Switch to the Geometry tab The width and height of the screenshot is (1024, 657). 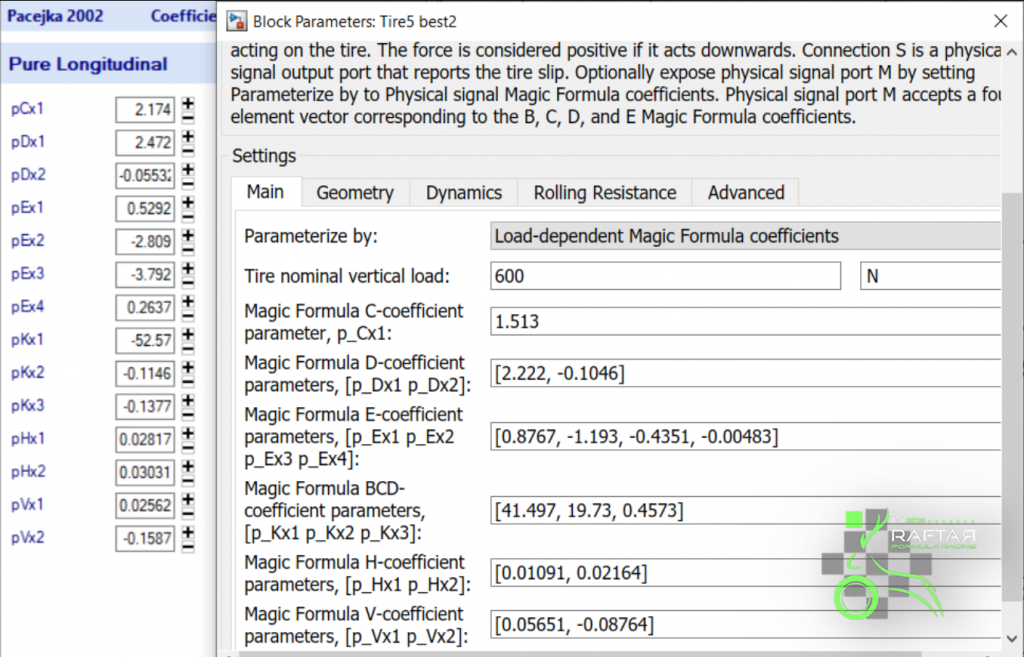tap(355, 193)
